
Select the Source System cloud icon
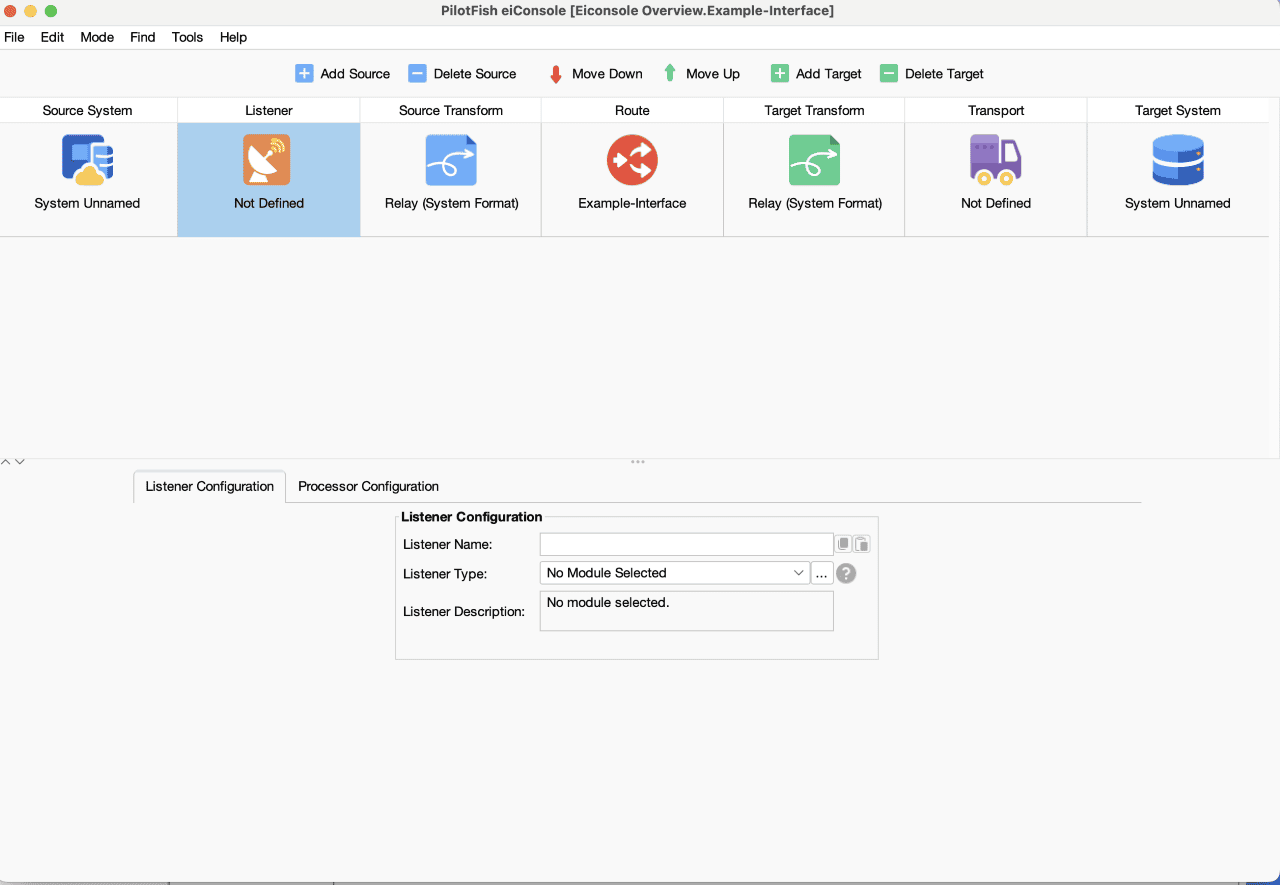coord(87,160)
